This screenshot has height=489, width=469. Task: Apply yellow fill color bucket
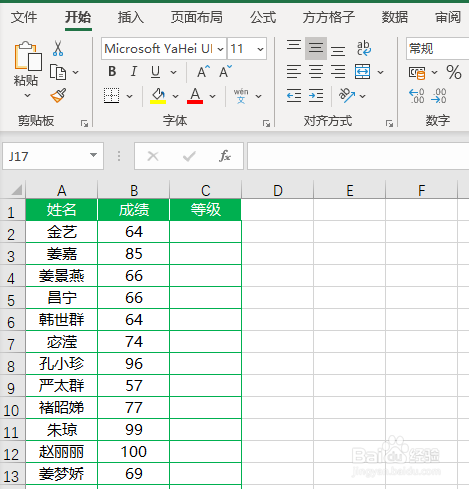point(158,96)
